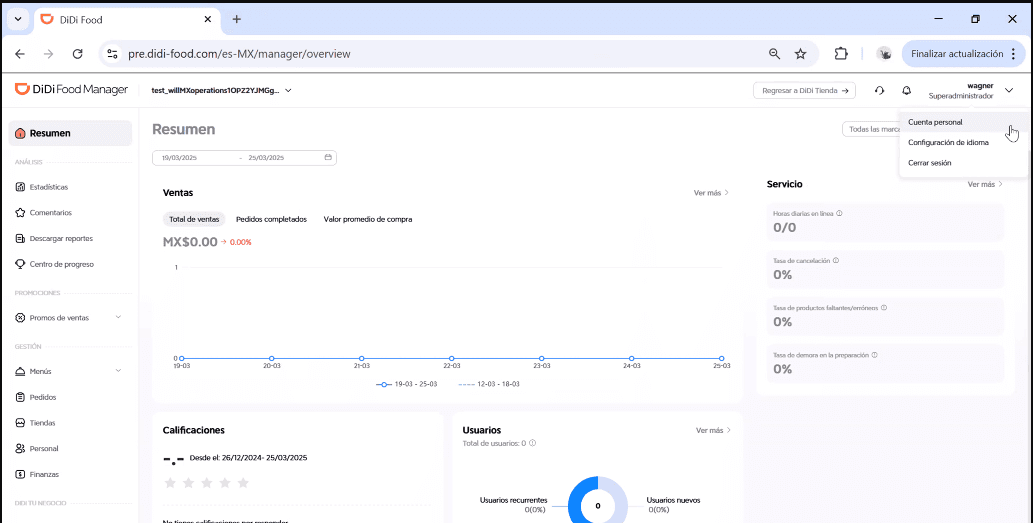
Task: Open the browser extensions puzzle icon
Action: click(x=841, y=54)
